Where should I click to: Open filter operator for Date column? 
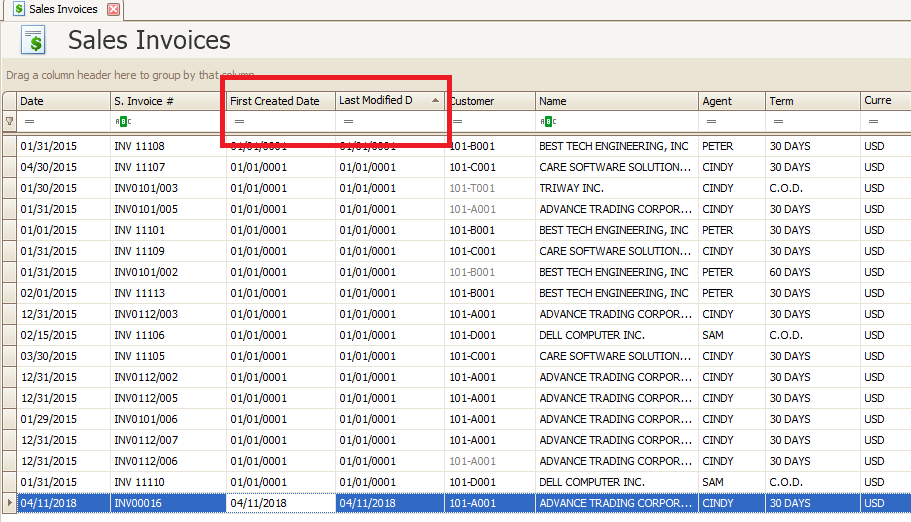(30, 121)
